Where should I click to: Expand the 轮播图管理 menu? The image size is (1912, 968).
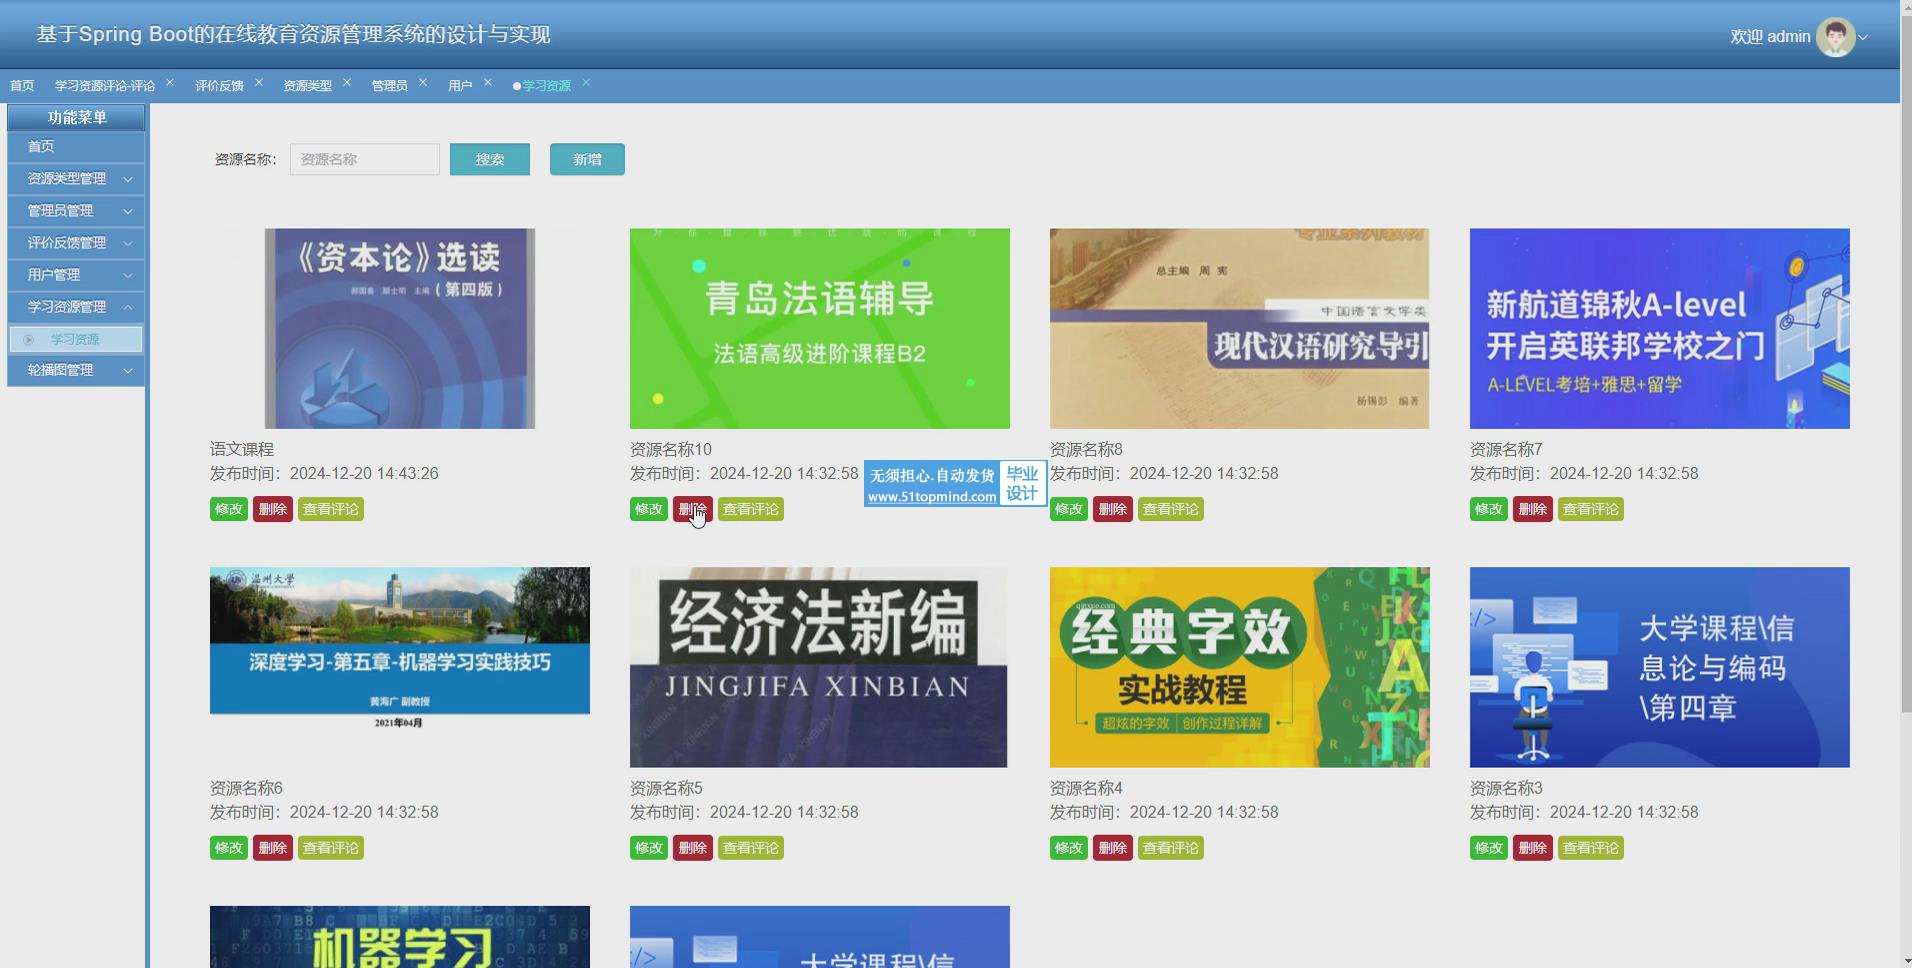76,370
